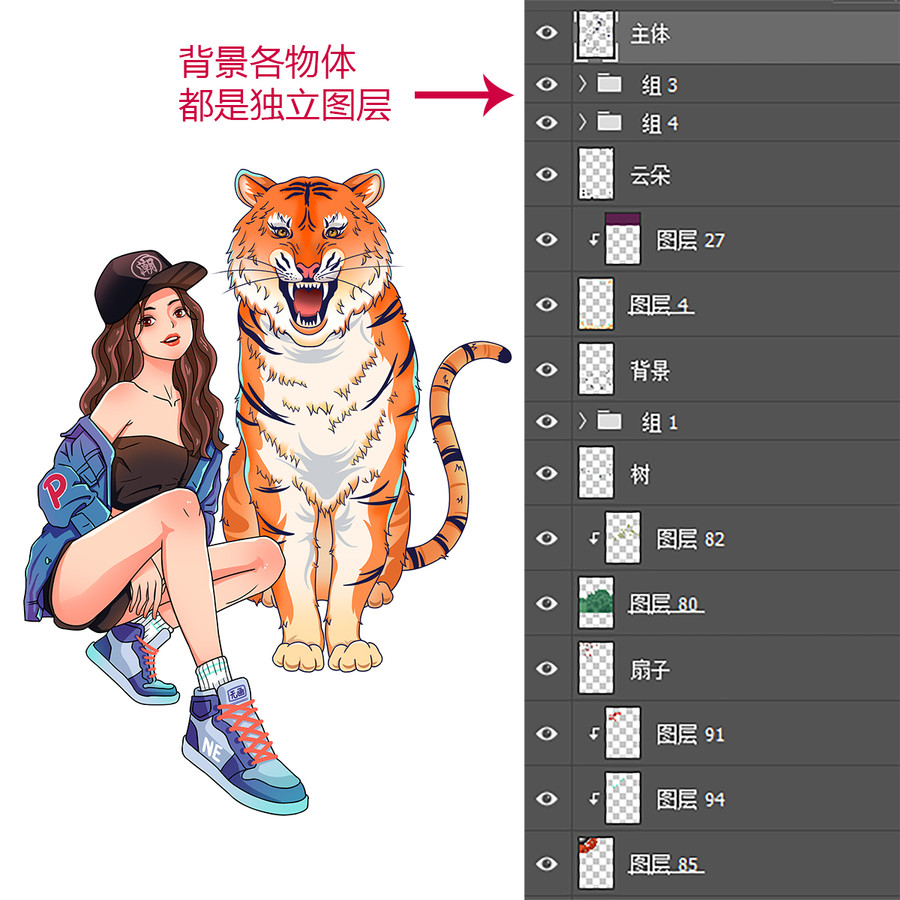Image resolution: width=900 pixels, height=900 pixels.
Task: Select the 云朵 layer thumbnail
Action: click(x=596, y=174)
